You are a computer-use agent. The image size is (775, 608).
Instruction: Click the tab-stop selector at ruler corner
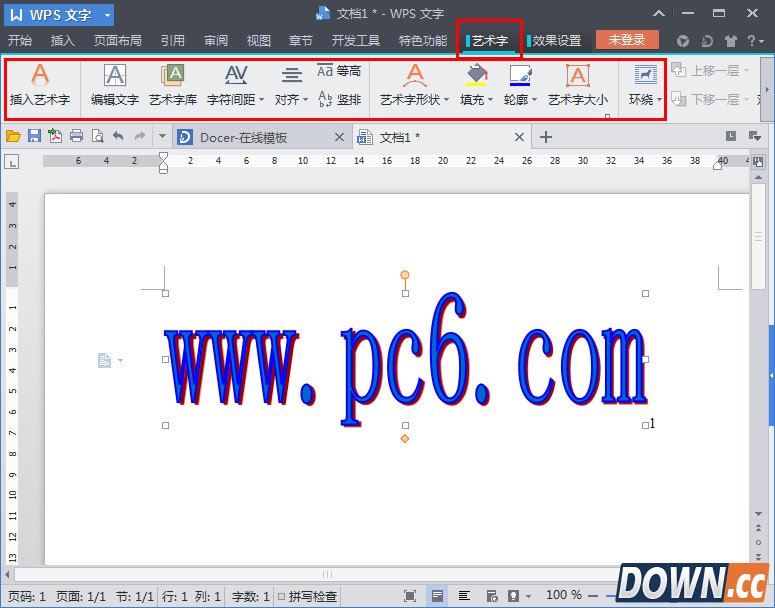[x=12, y=161]
